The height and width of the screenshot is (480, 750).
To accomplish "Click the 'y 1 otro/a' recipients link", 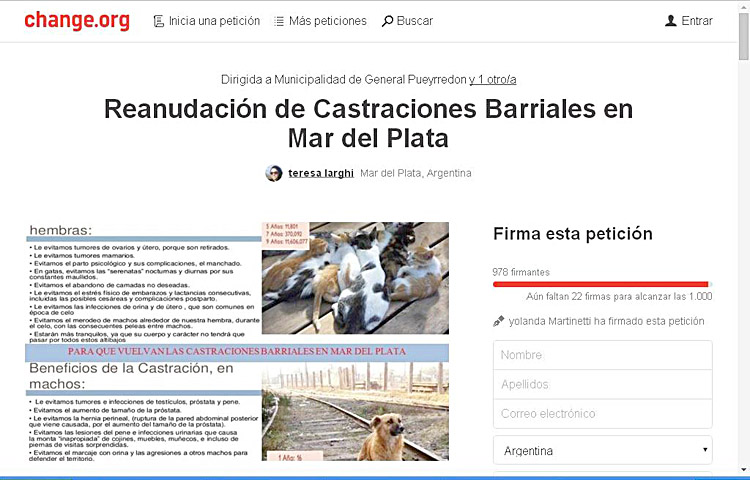I will [493, 79].
